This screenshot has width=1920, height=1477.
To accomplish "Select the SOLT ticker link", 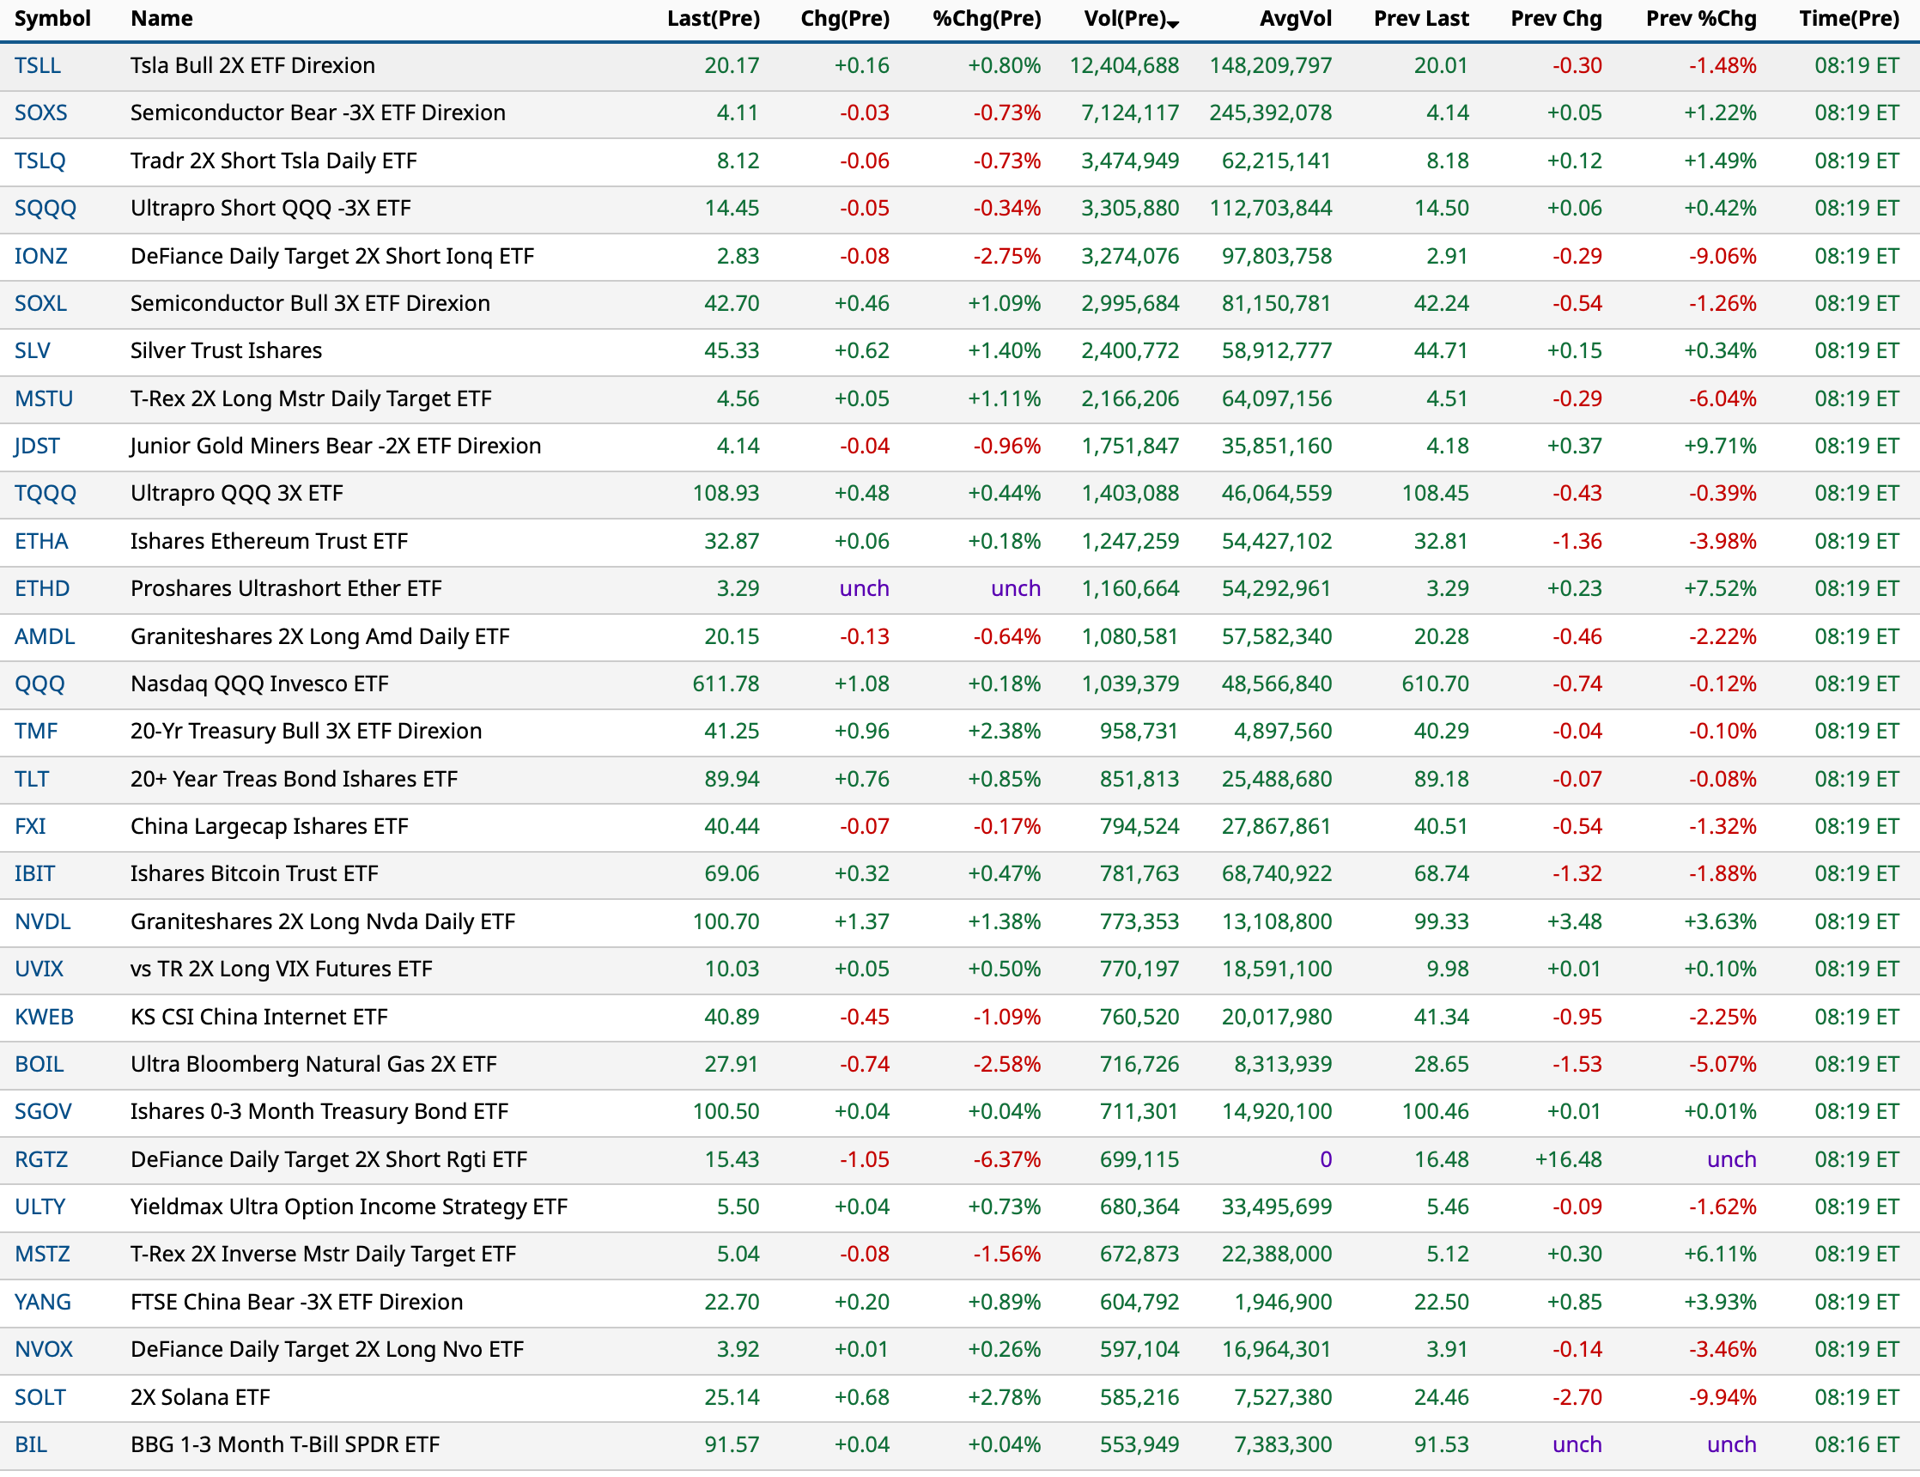I will (40, 1397).
